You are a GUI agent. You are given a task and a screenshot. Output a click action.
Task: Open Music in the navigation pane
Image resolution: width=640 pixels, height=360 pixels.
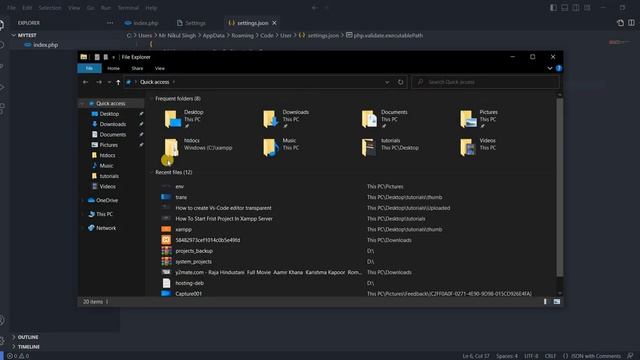102,166
